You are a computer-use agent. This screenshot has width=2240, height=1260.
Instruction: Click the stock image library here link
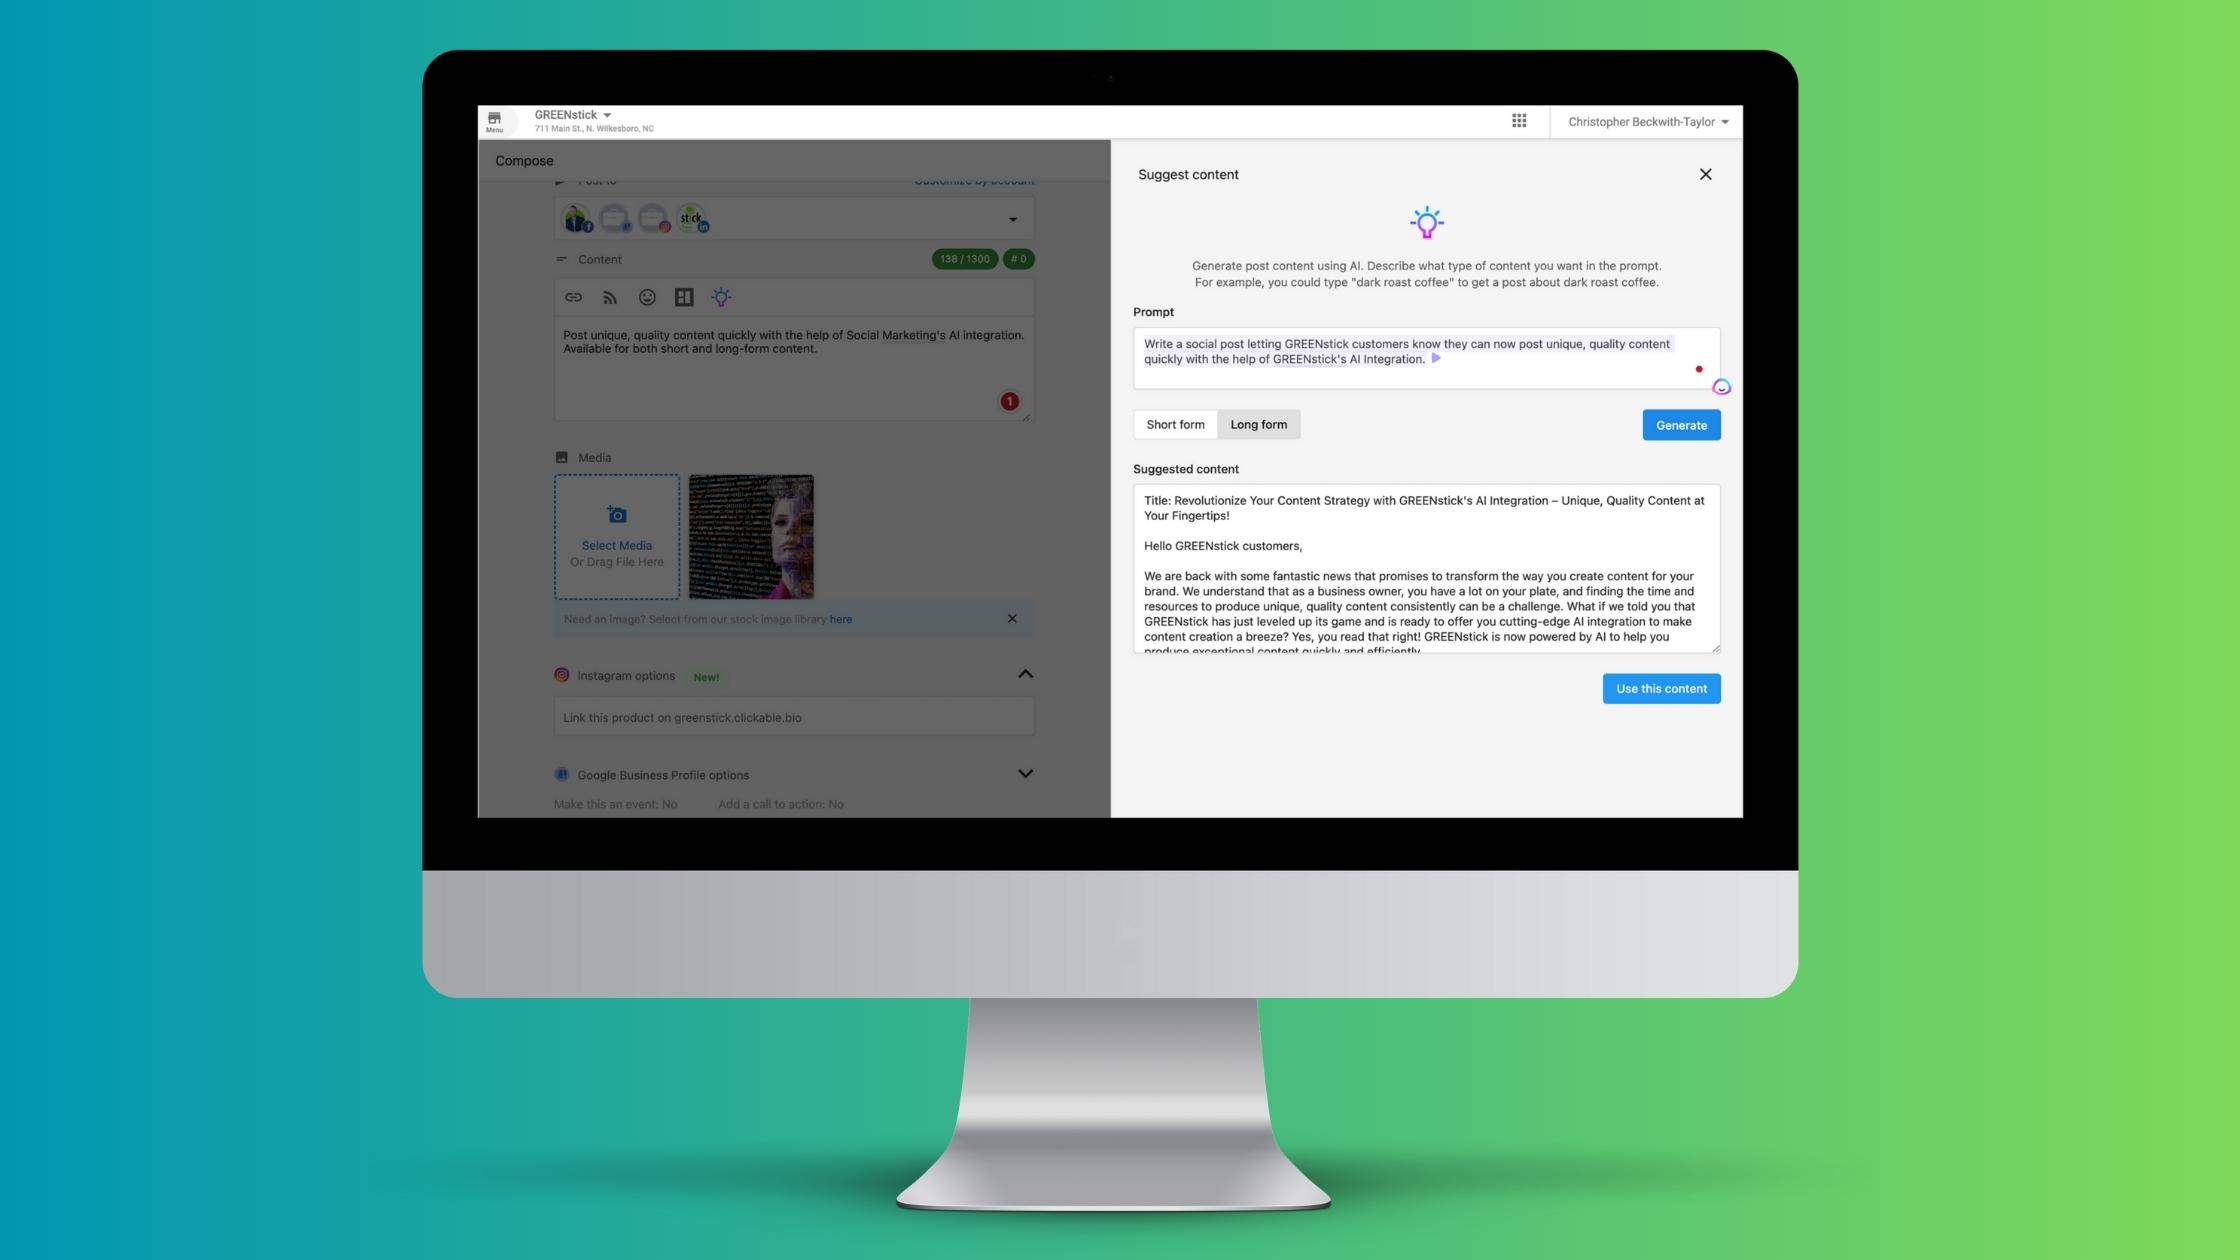(x=842, y=618)
